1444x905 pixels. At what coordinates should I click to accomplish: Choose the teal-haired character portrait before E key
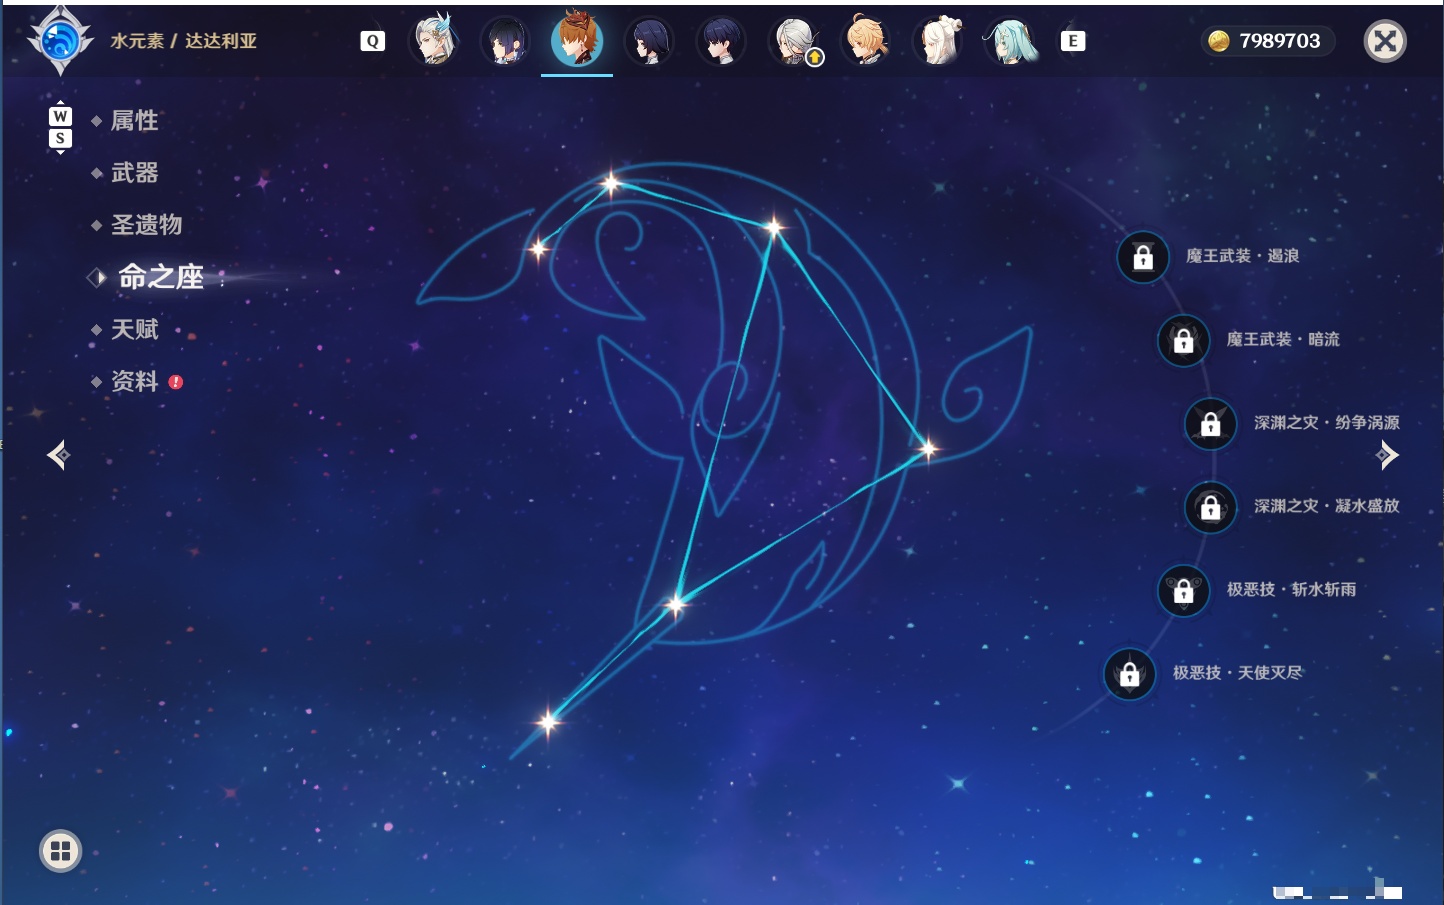pos(1010,41)
